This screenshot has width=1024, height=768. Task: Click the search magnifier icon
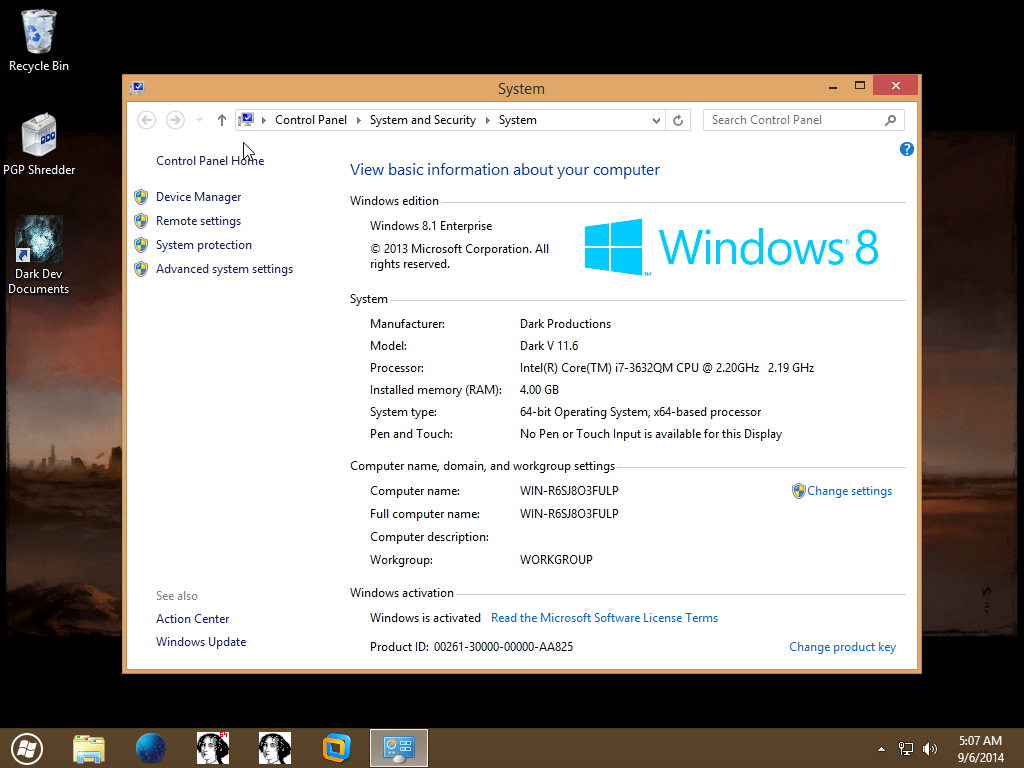click(890, 120)
